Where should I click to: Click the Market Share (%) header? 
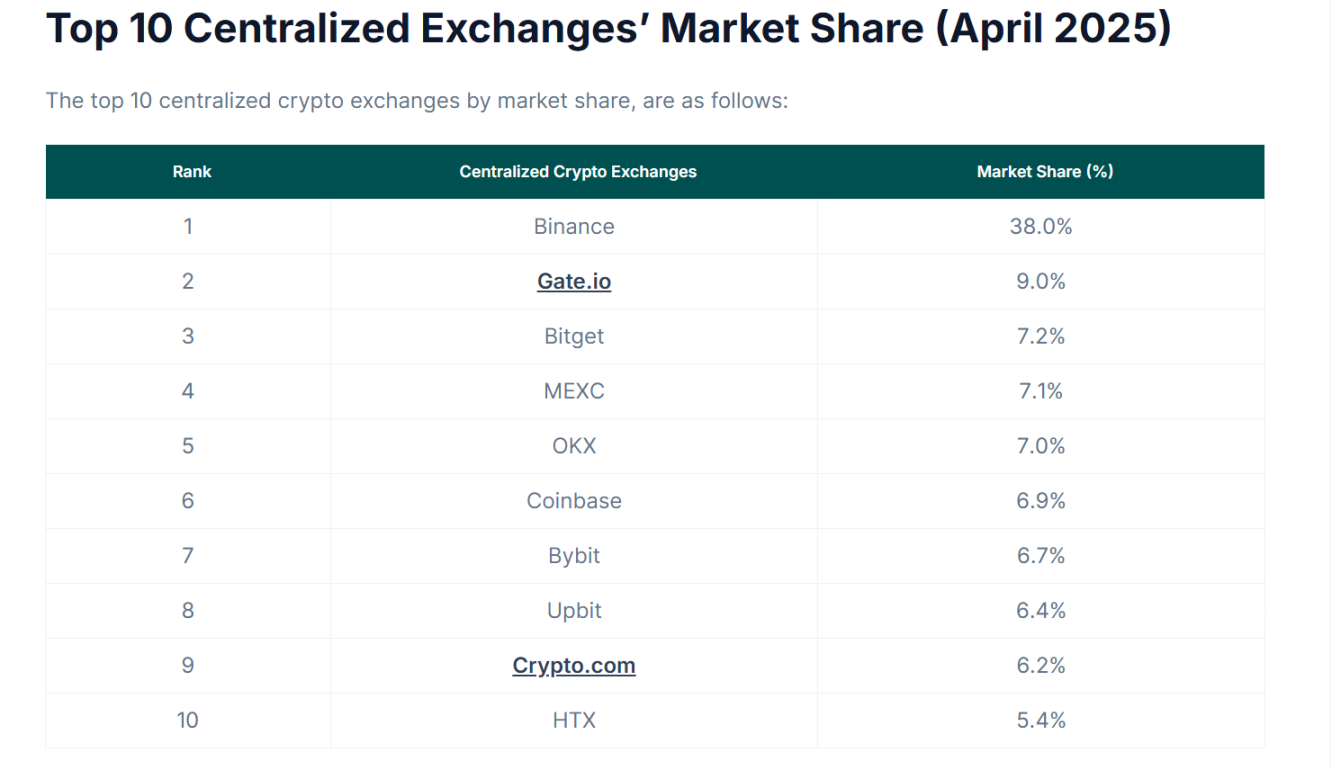tap(1045, 172)
